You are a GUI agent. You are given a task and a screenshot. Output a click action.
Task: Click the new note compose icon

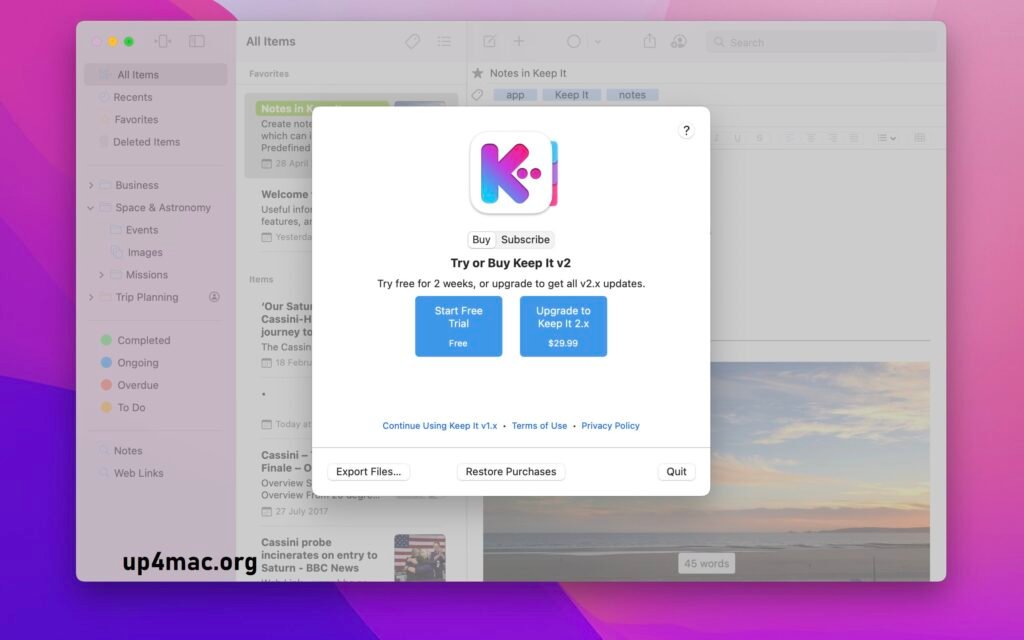tap(489, 41)
